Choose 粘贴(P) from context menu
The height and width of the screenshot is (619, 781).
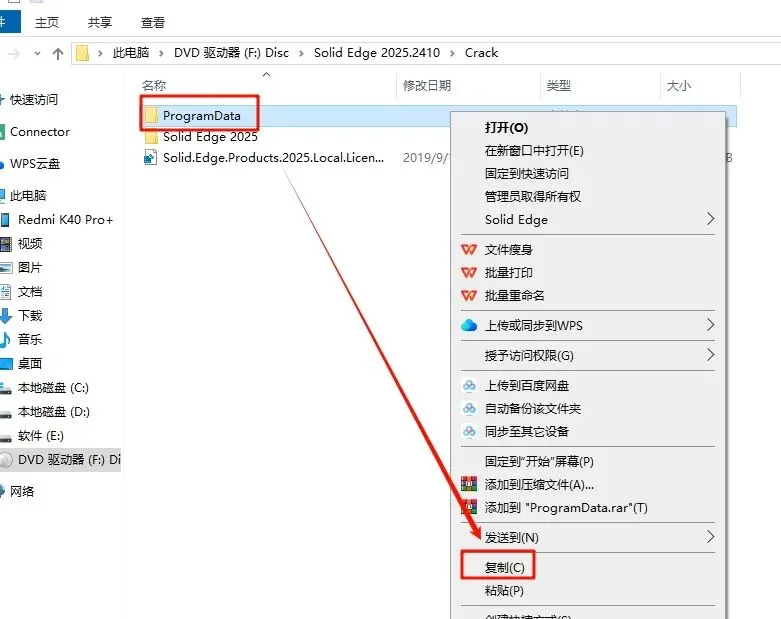(504, 591)
